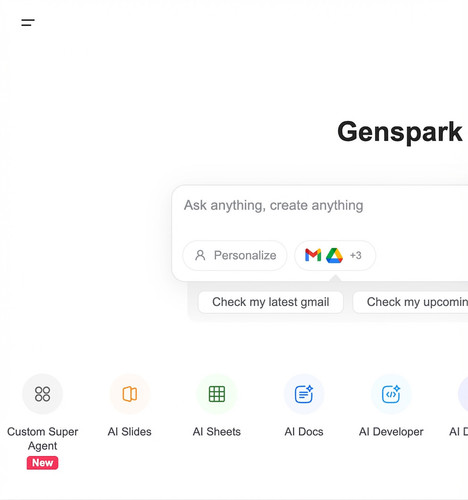Click the Genspark heading
The width and height of the screenshot is (468, 500).
pyautogui.click(x=400, y=132)
